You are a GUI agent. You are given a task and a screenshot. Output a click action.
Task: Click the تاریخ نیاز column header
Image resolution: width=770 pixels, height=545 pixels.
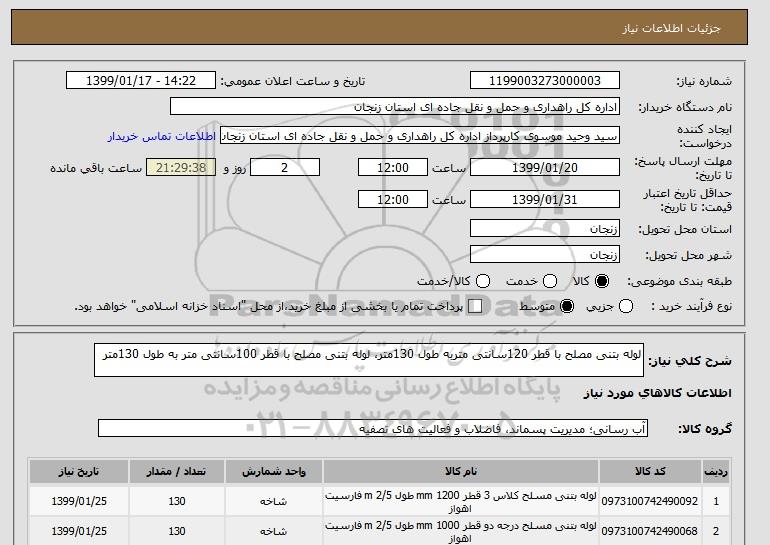tap(79, 471)
